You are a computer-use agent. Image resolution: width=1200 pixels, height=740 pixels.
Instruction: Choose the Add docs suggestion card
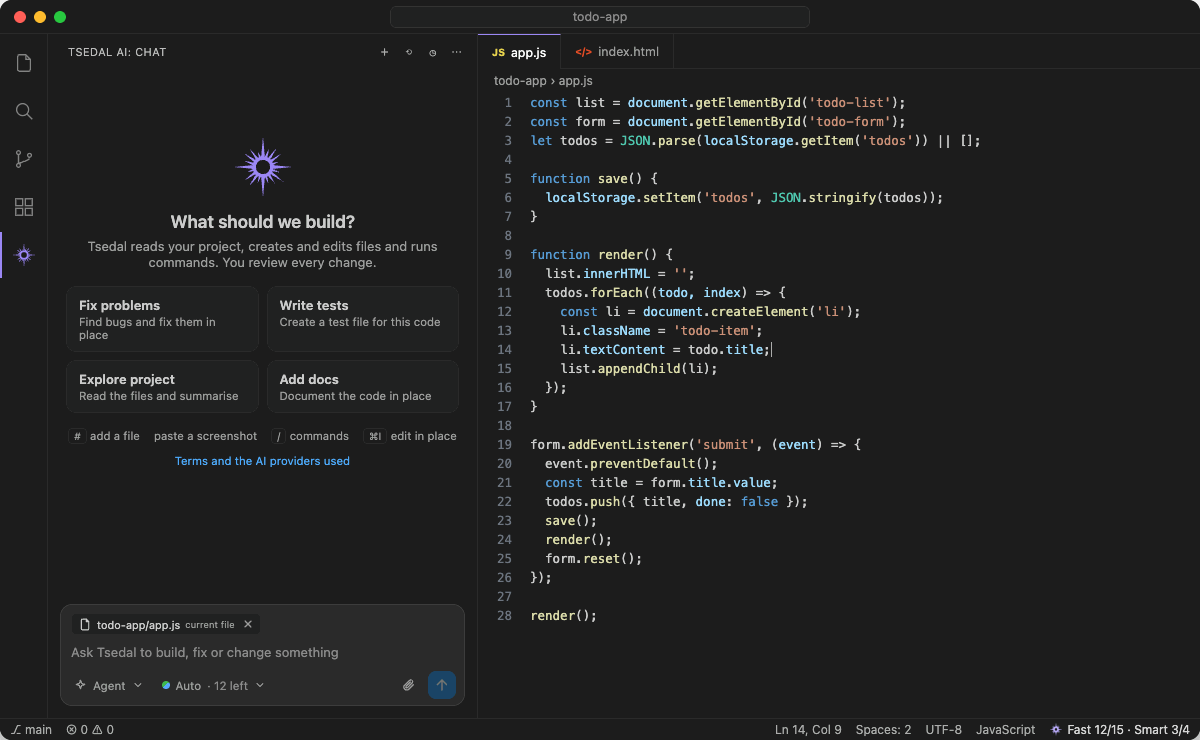coord(363,387)
